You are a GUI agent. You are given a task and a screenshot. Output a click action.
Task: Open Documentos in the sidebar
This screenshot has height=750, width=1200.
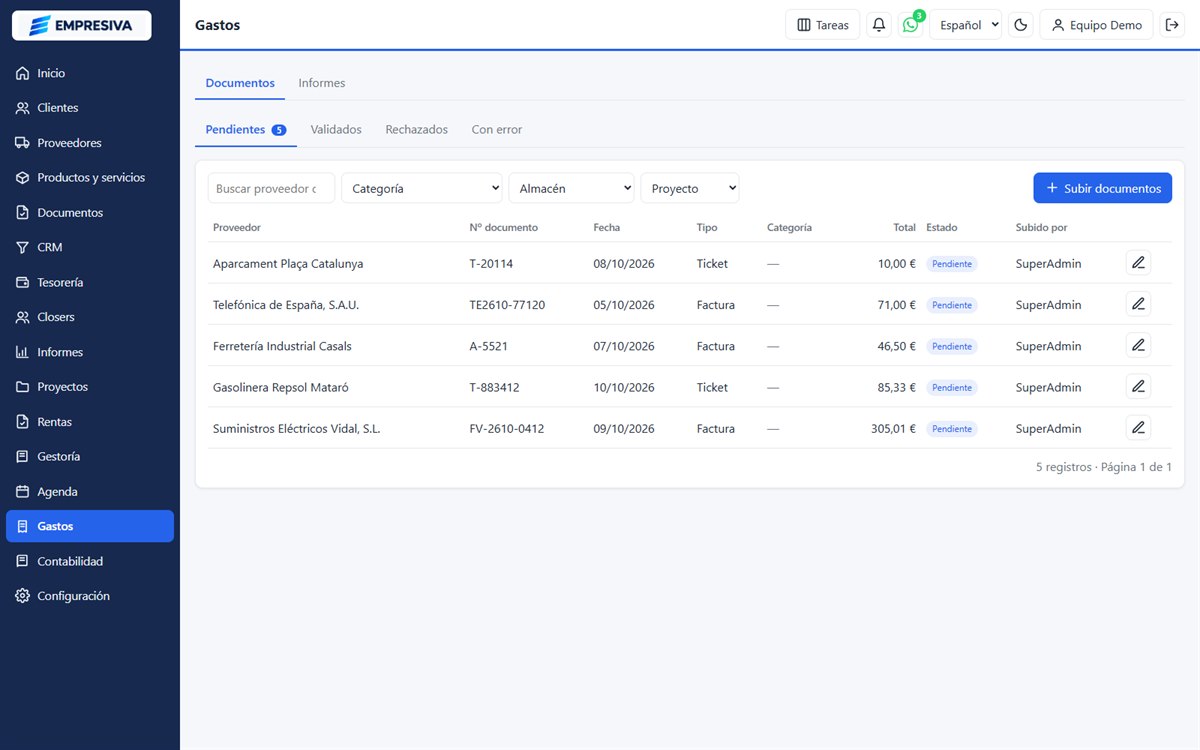point(90,213)
